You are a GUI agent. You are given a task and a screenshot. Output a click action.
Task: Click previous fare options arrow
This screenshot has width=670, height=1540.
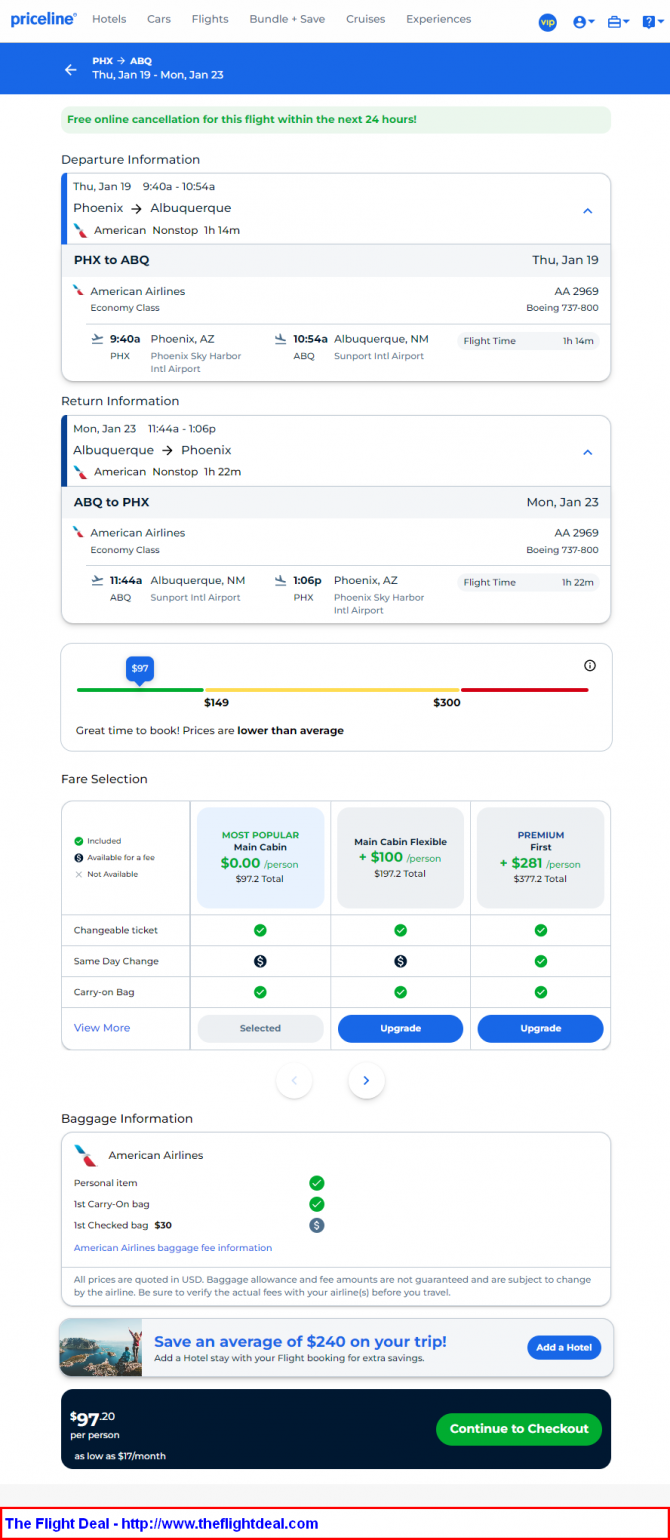294,1080
